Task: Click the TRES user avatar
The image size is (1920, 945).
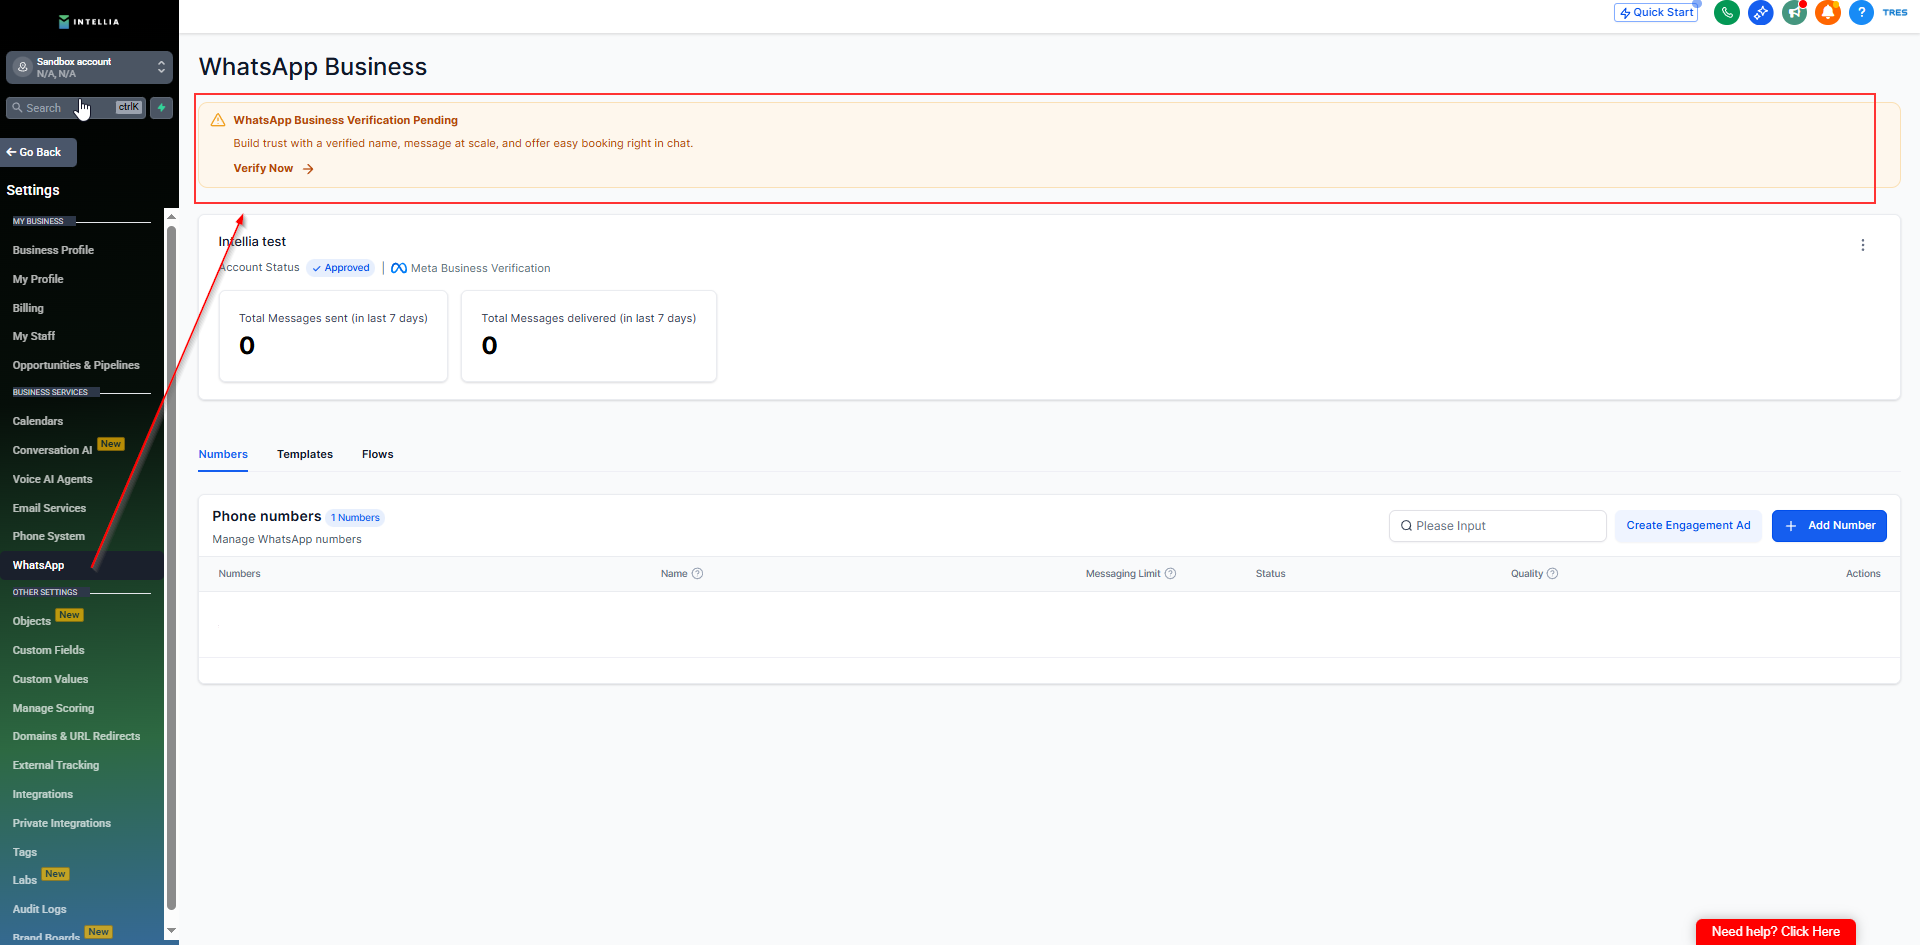Action: (x=1895, y=13)
